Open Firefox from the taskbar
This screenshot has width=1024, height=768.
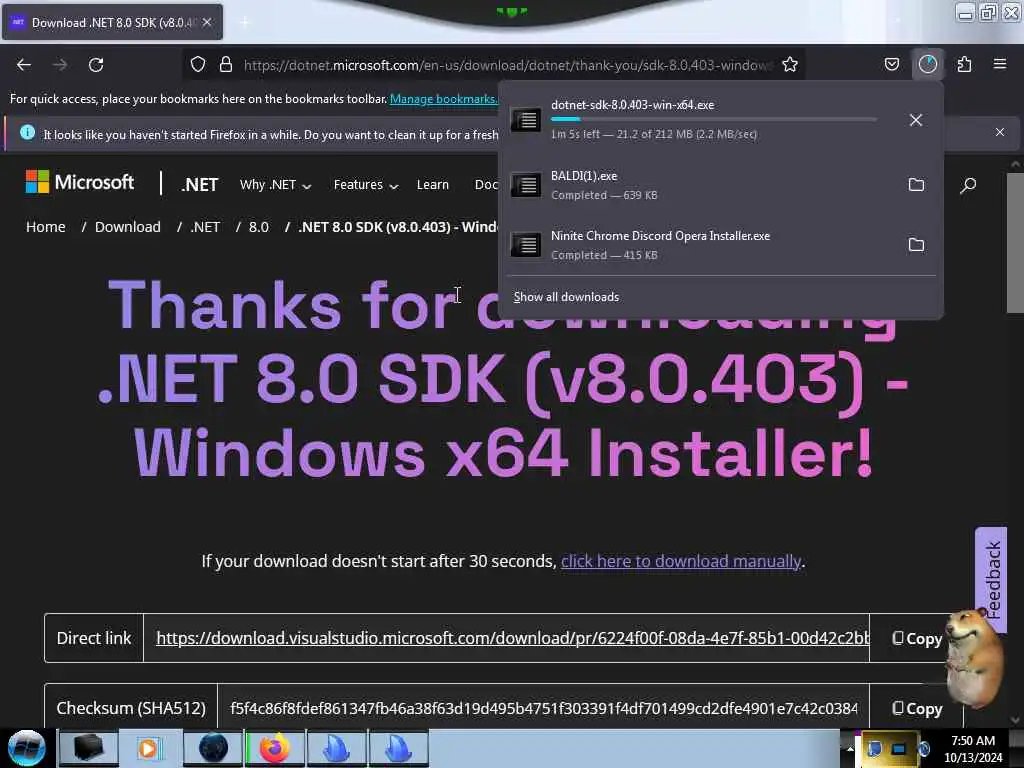275,748
